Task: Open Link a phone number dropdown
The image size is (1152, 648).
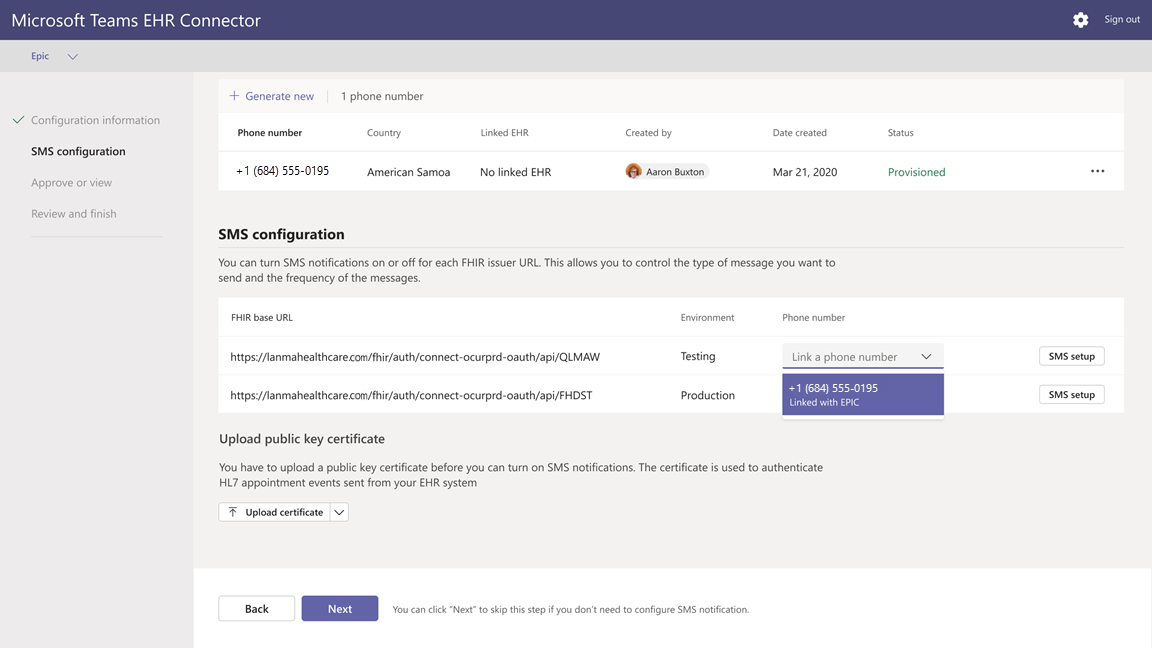Action: point(863,356)
